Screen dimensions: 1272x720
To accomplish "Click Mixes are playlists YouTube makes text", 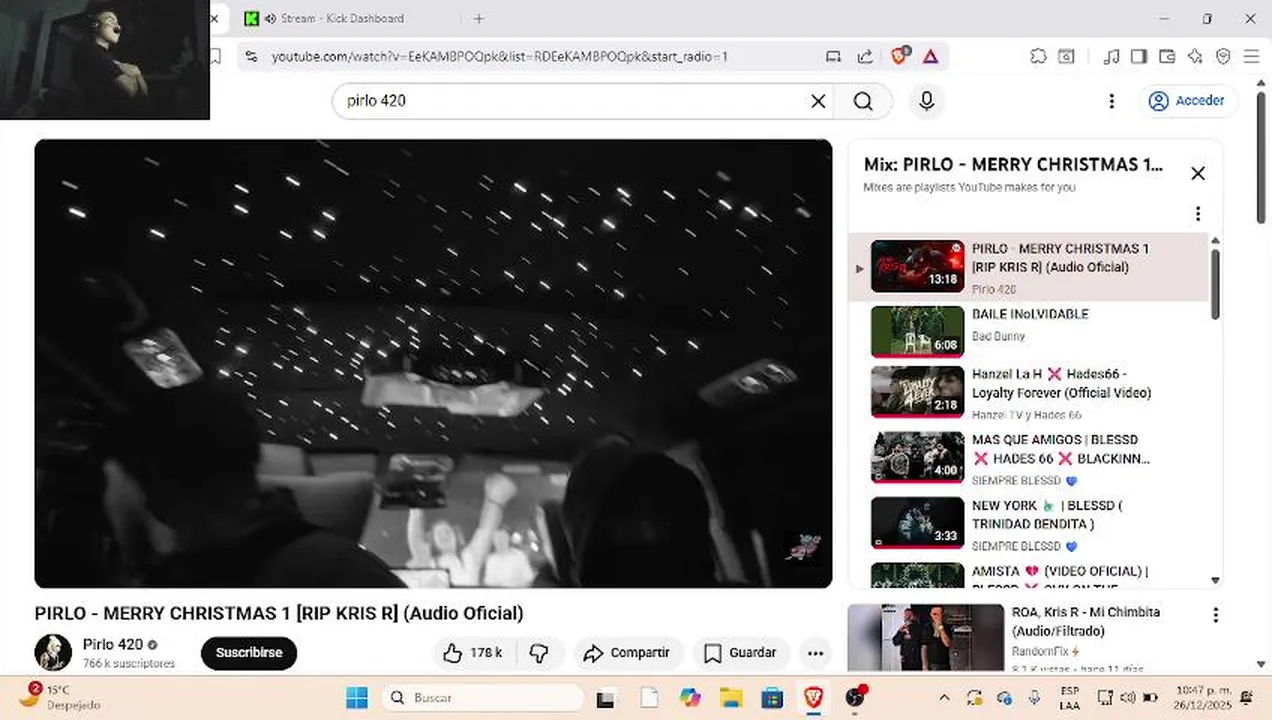I will (x=969, y=187).
